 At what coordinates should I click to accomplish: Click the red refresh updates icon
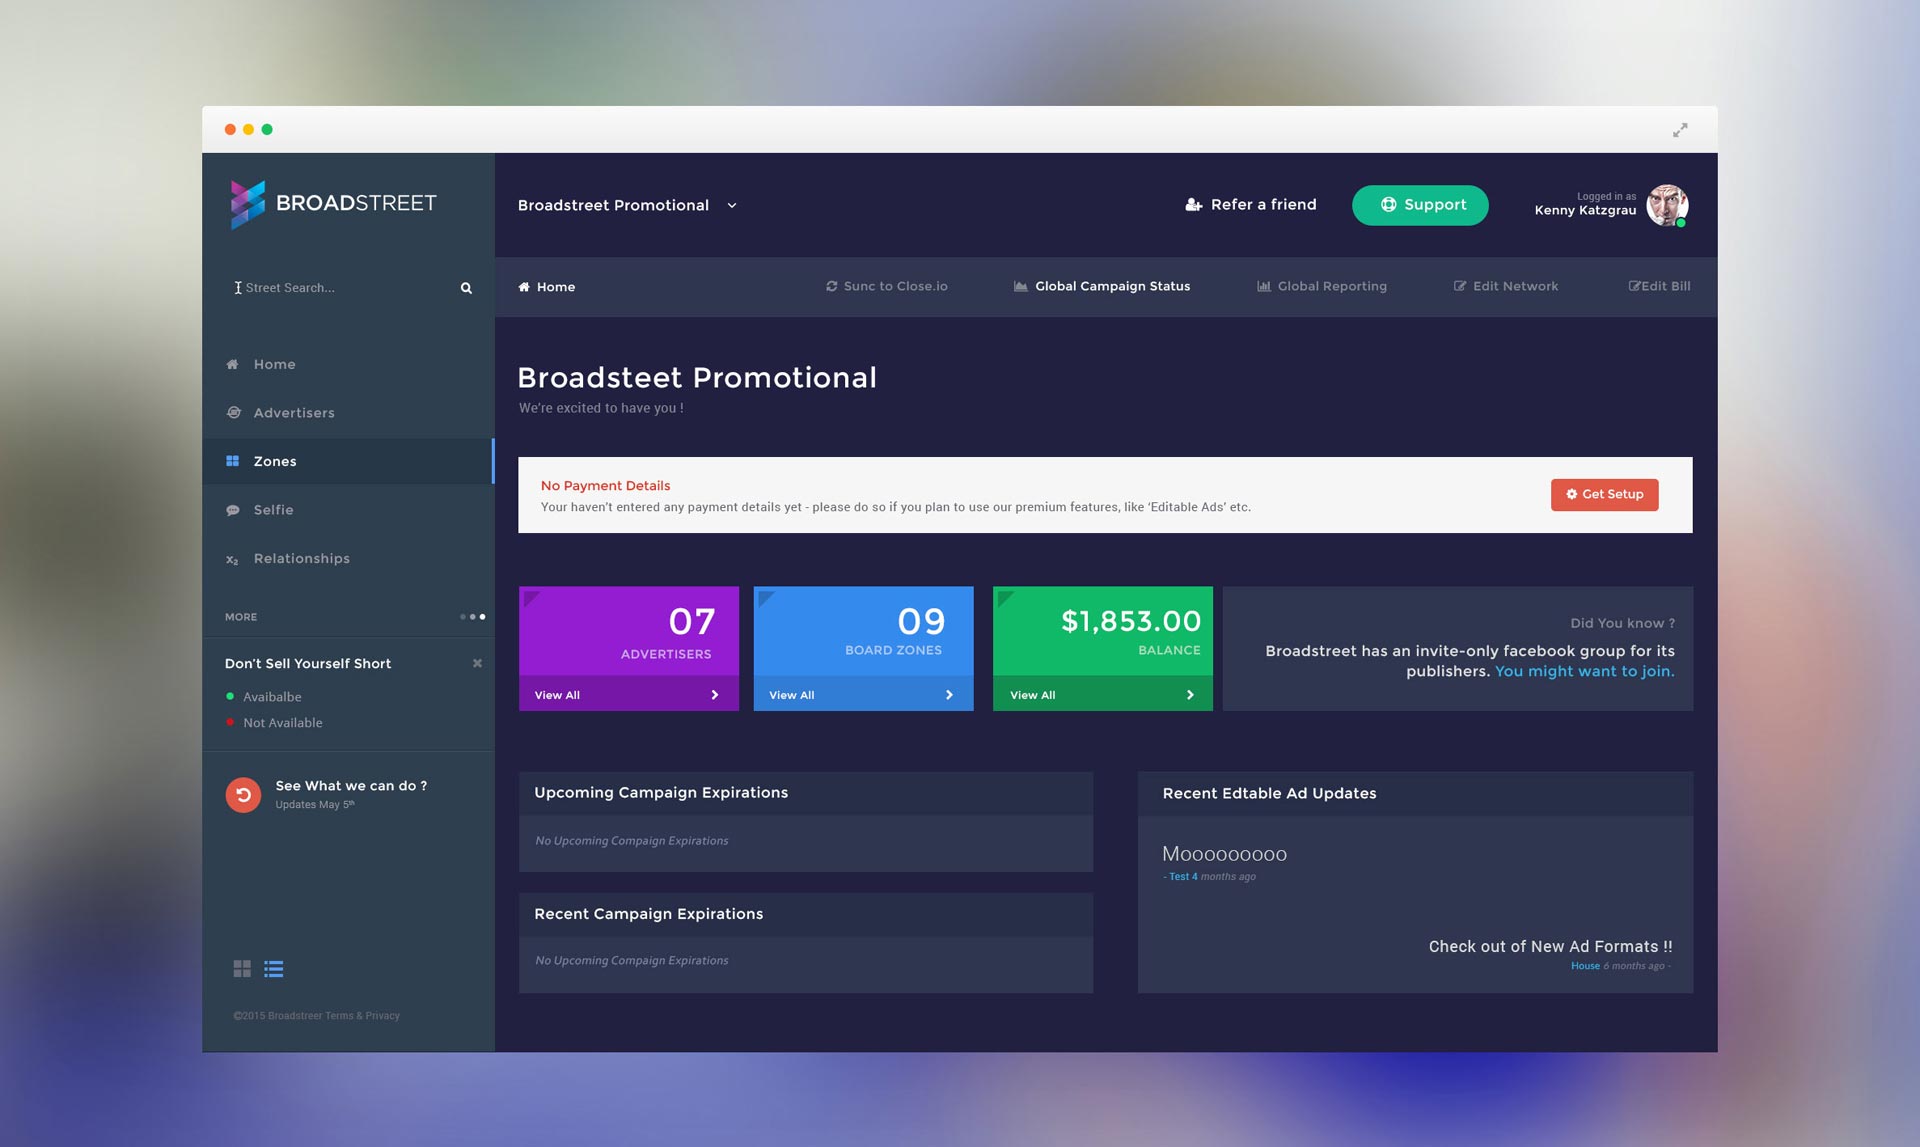click(x=243, y=795)
